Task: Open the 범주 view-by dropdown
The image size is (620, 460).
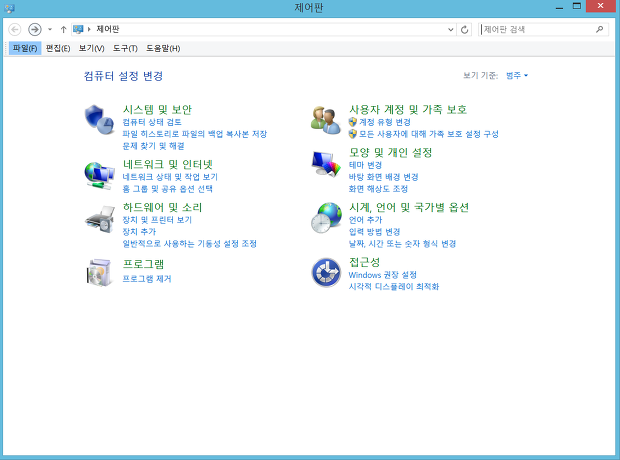Action: [x=517, y=75]
